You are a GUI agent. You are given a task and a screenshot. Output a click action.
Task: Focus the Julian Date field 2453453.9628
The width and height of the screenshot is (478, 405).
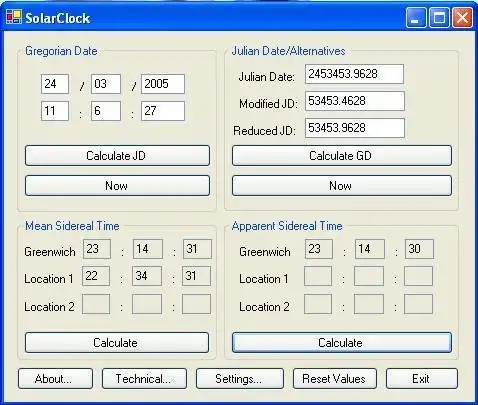coord(354,74)
